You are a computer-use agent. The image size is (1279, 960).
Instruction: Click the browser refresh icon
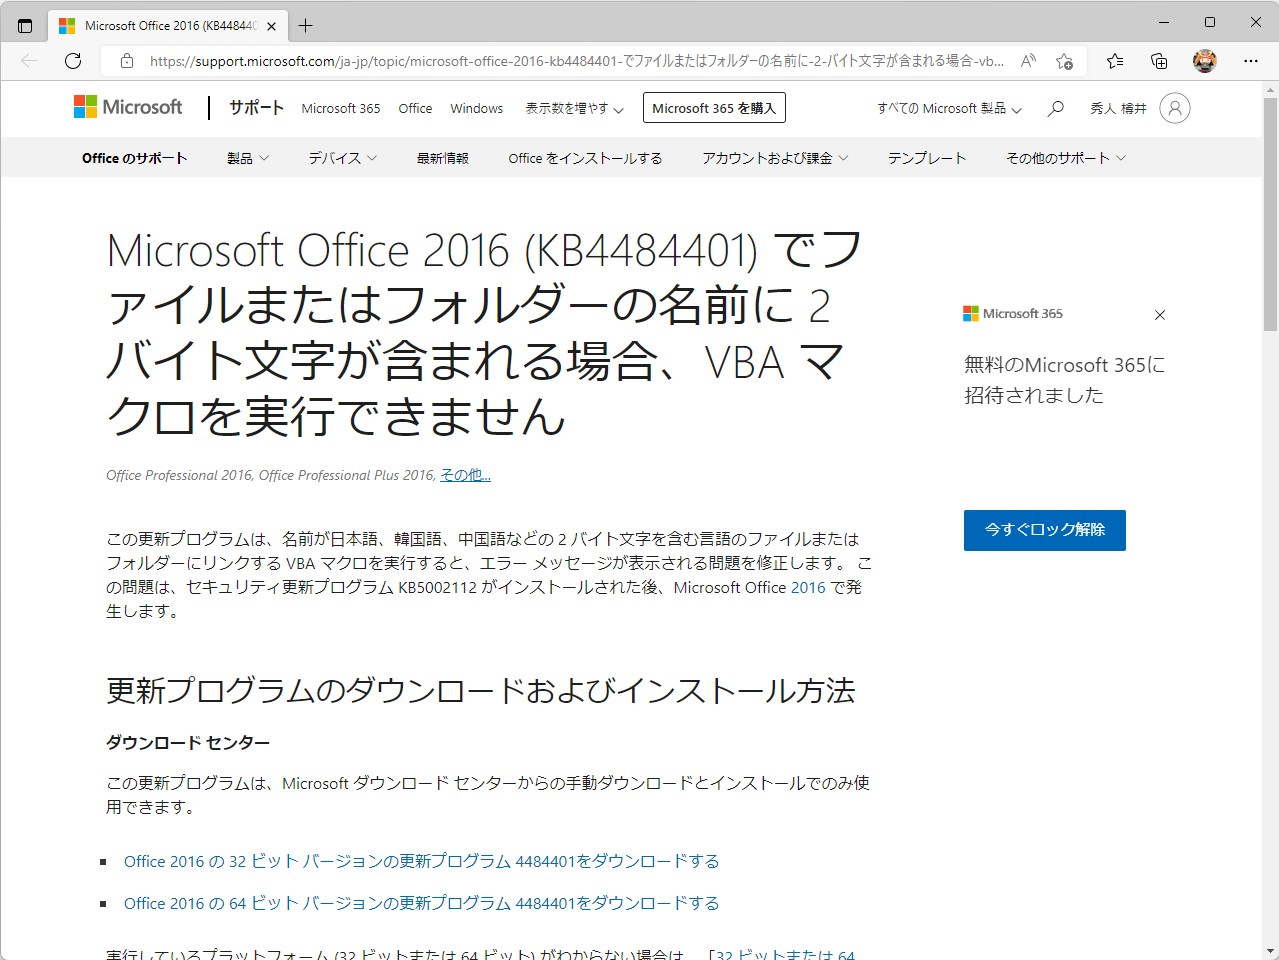coord(72,60)
